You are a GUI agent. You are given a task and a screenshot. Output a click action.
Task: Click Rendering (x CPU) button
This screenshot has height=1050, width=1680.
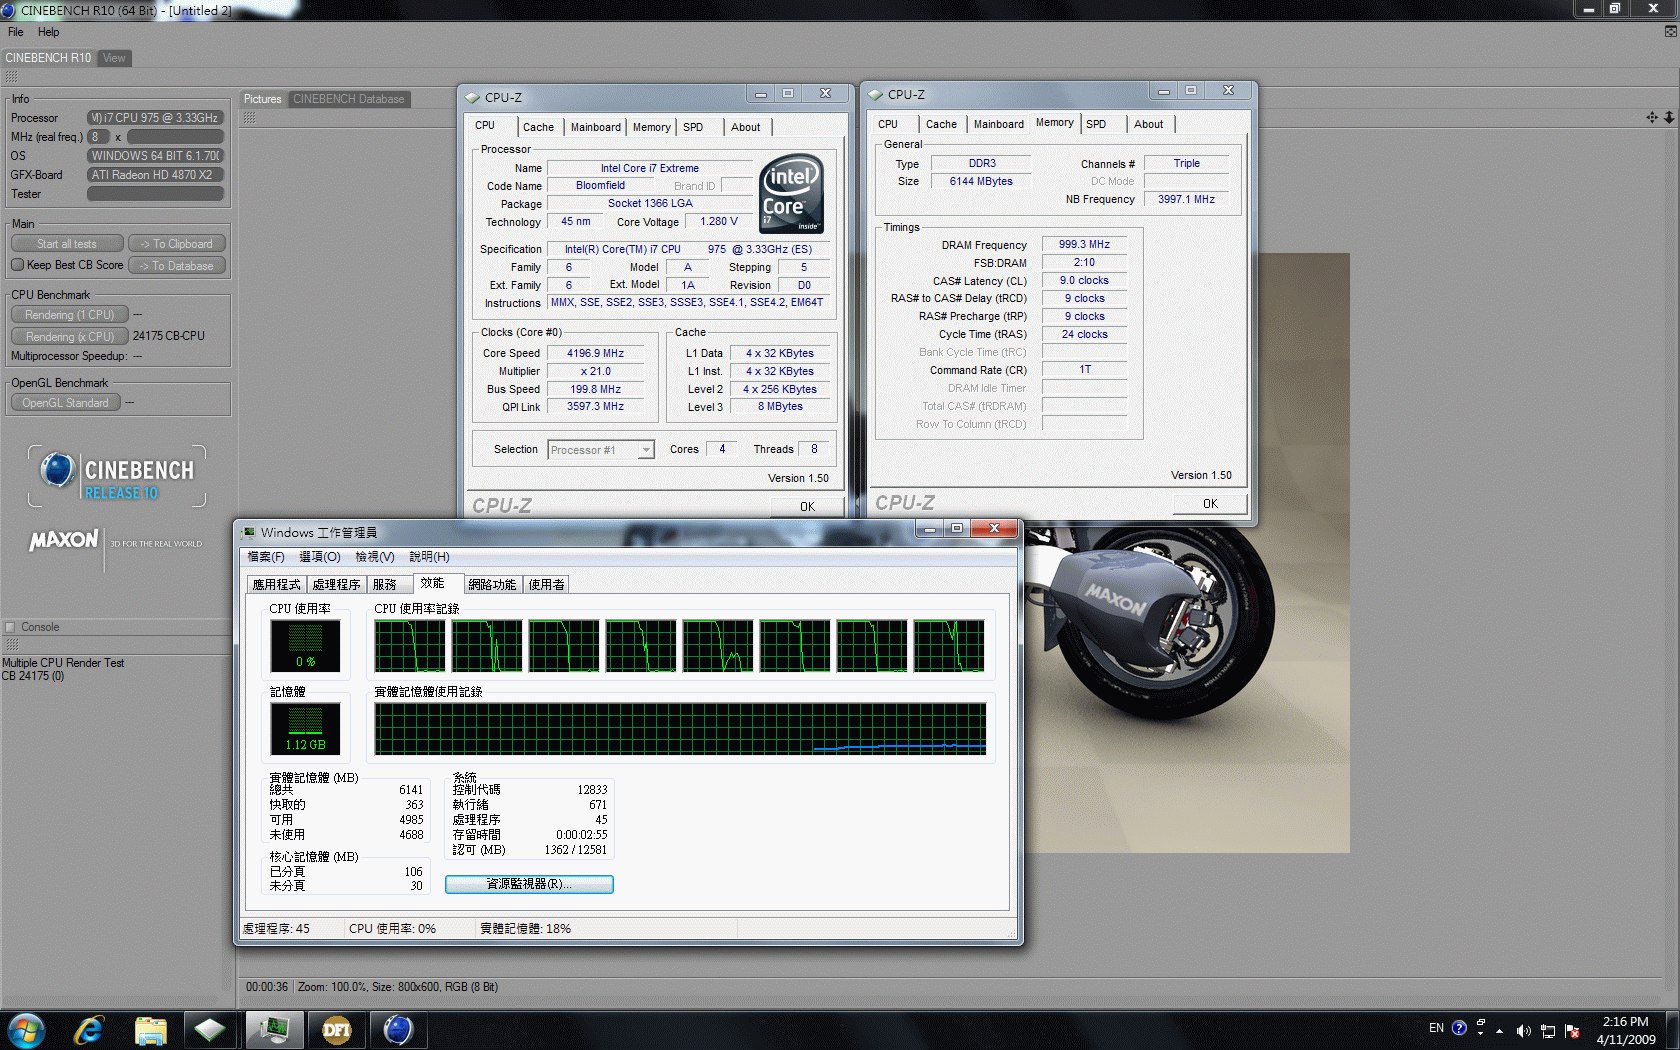click(x=70, y=337)
